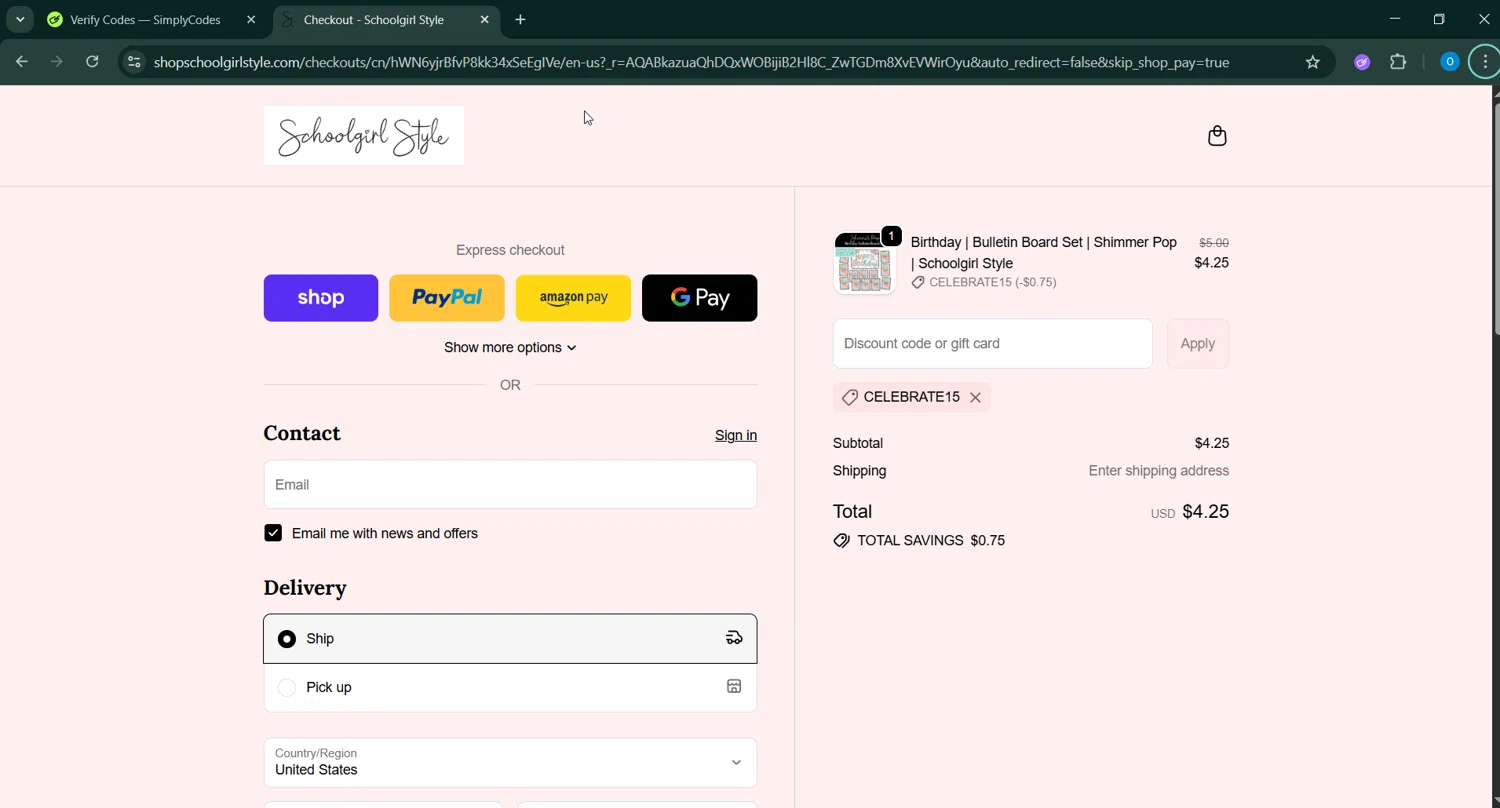The width and height of the screenshot is (1500, 808).
Task: Click the Sign in link
Action: point(736,435)
